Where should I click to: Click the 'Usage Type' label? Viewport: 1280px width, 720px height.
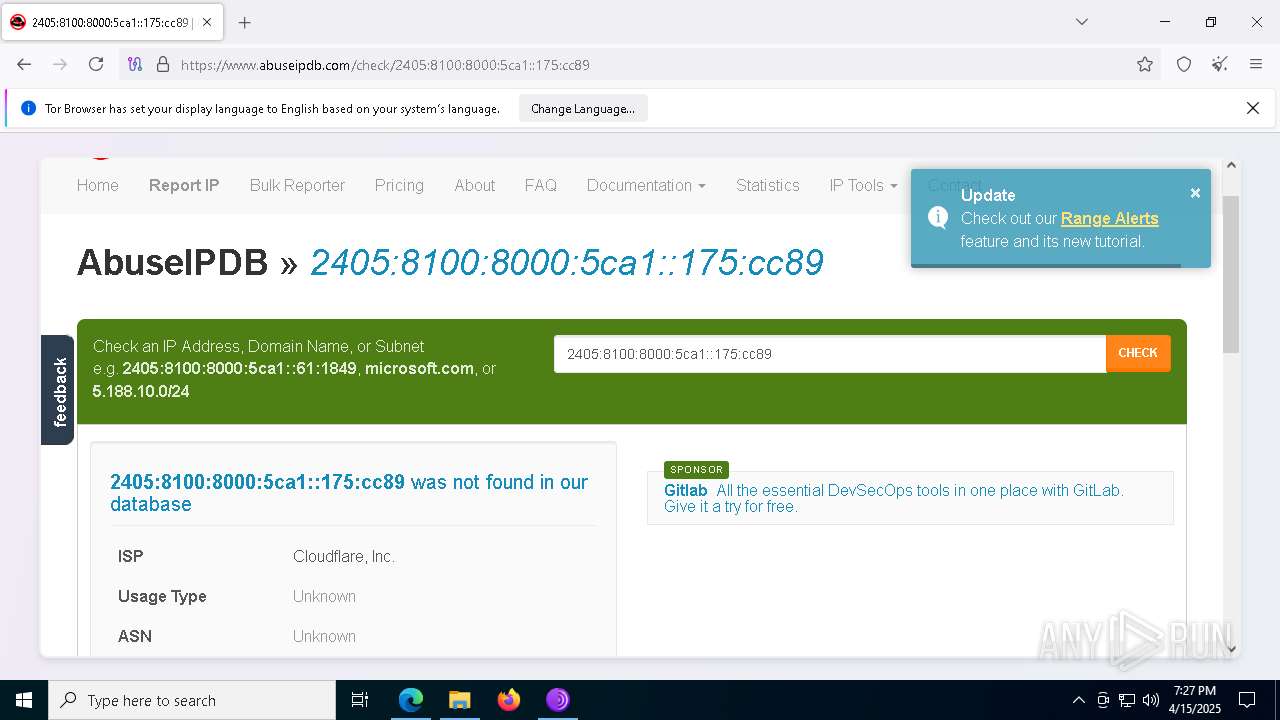coord(162,596)
